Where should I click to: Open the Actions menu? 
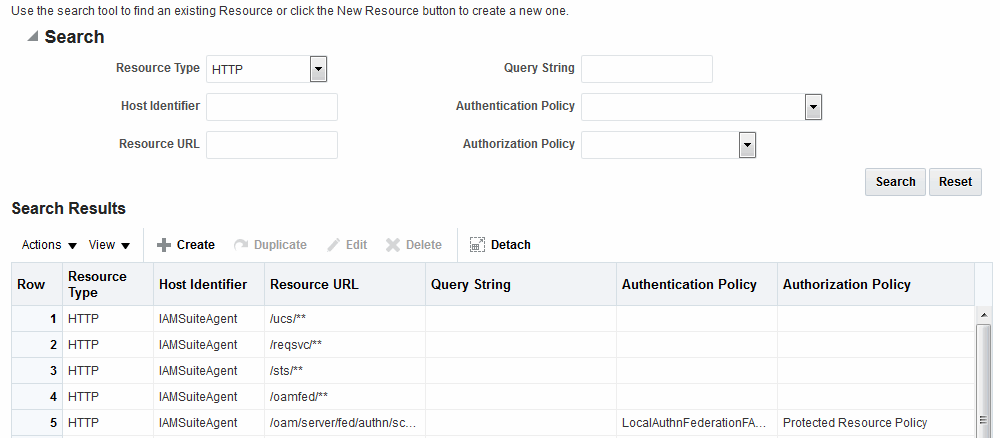click(49, 245)
